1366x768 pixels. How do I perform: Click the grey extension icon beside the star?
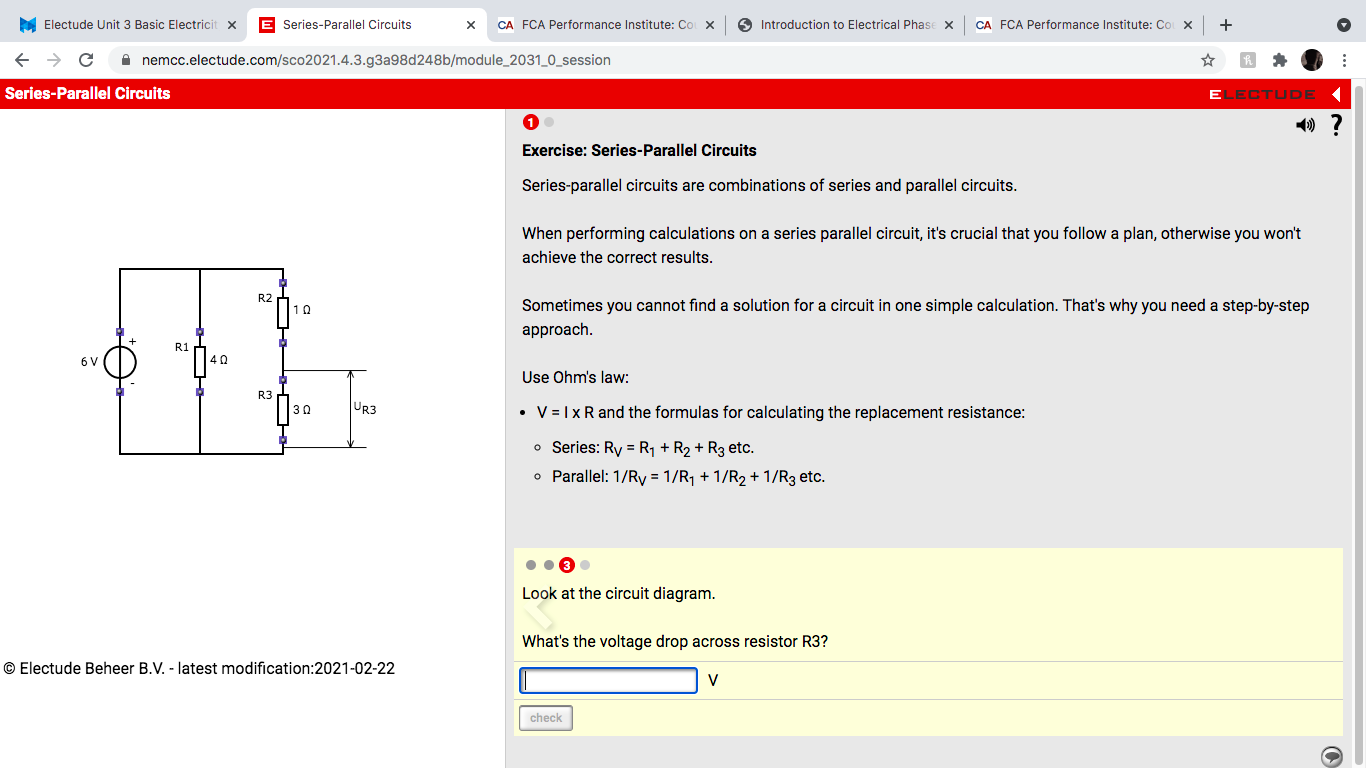pos(1248,60)
